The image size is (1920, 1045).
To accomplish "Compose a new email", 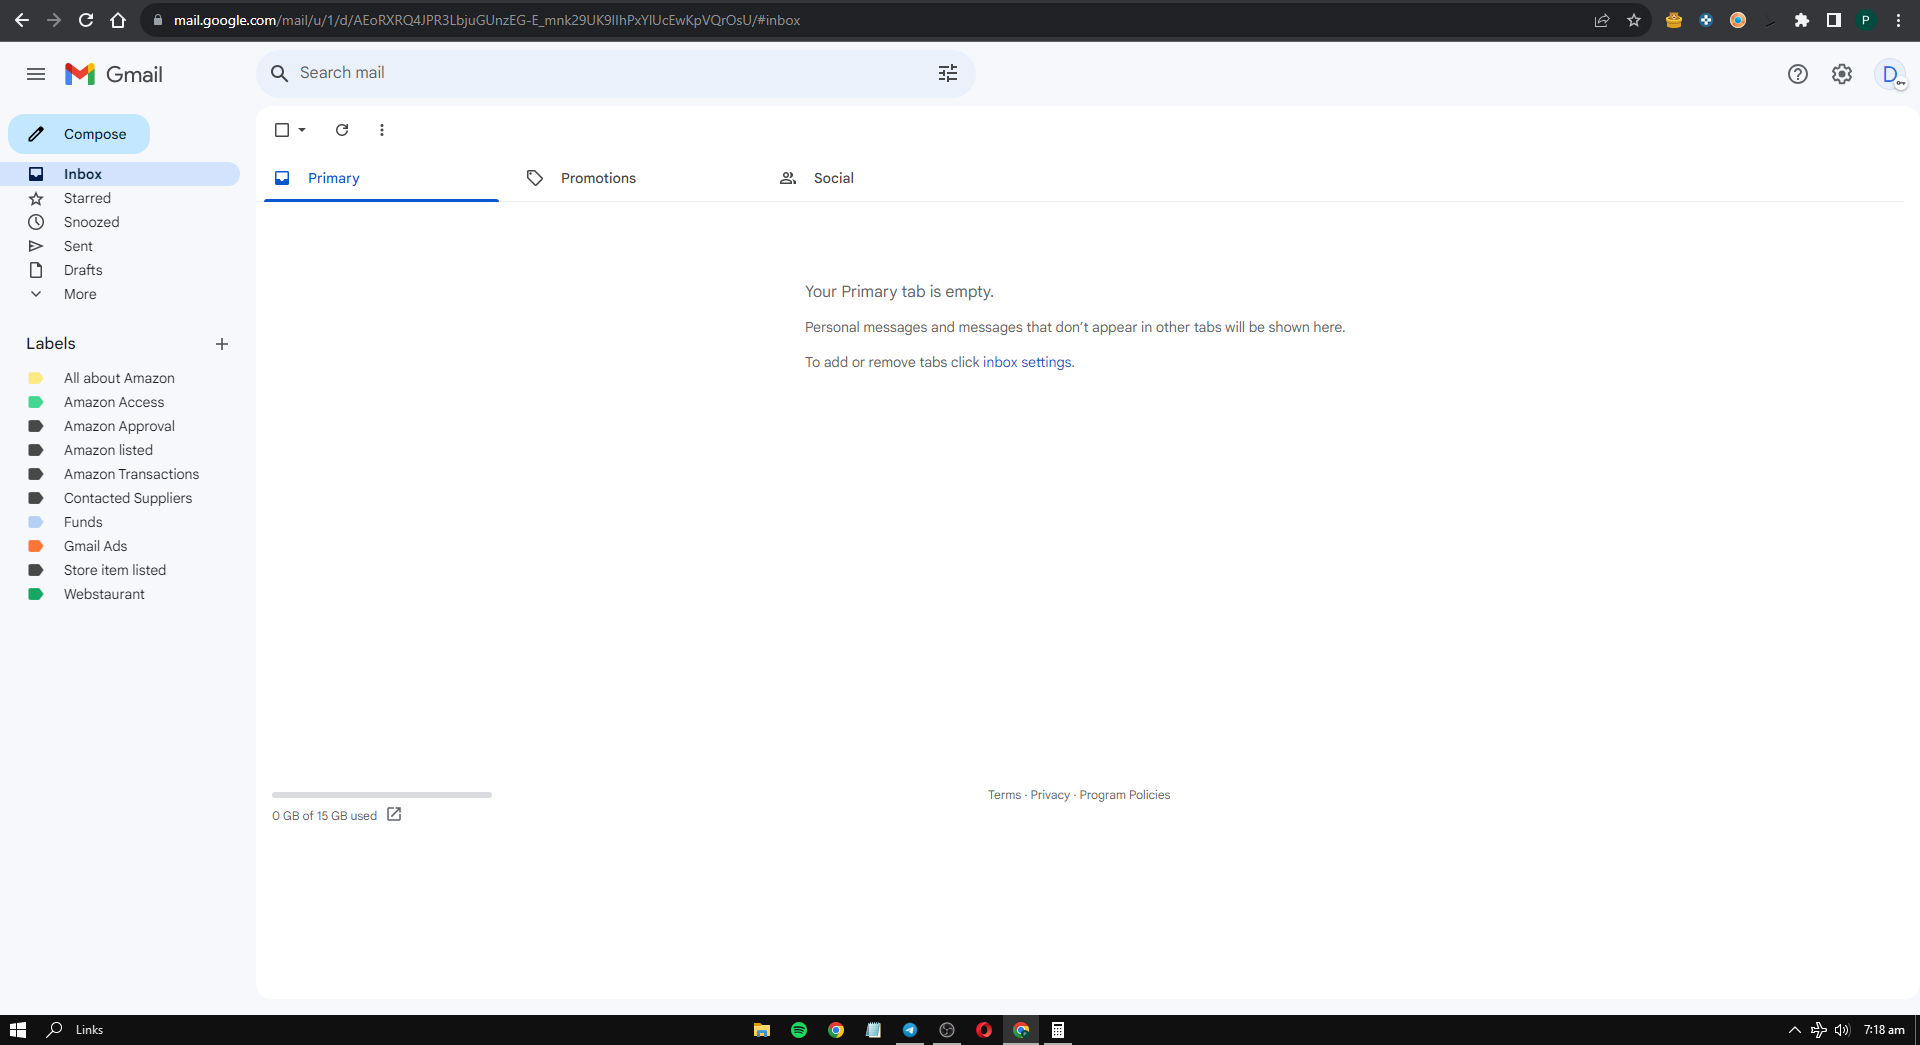I will [x=79, y=134].
